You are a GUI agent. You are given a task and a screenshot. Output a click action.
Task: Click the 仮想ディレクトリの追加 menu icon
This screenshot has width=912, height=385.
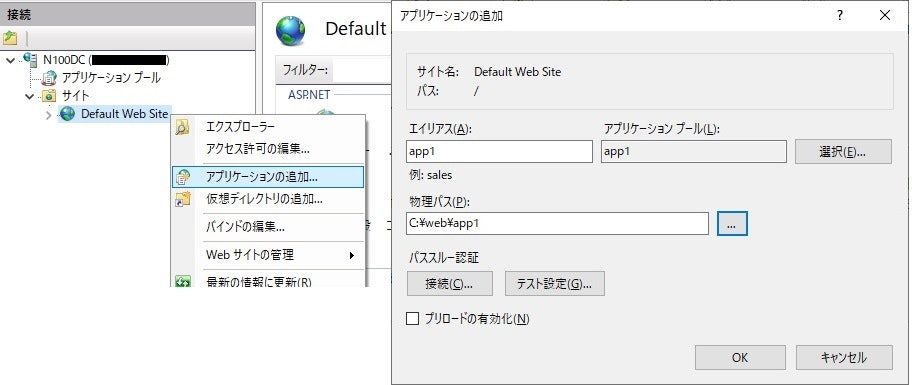183,199
